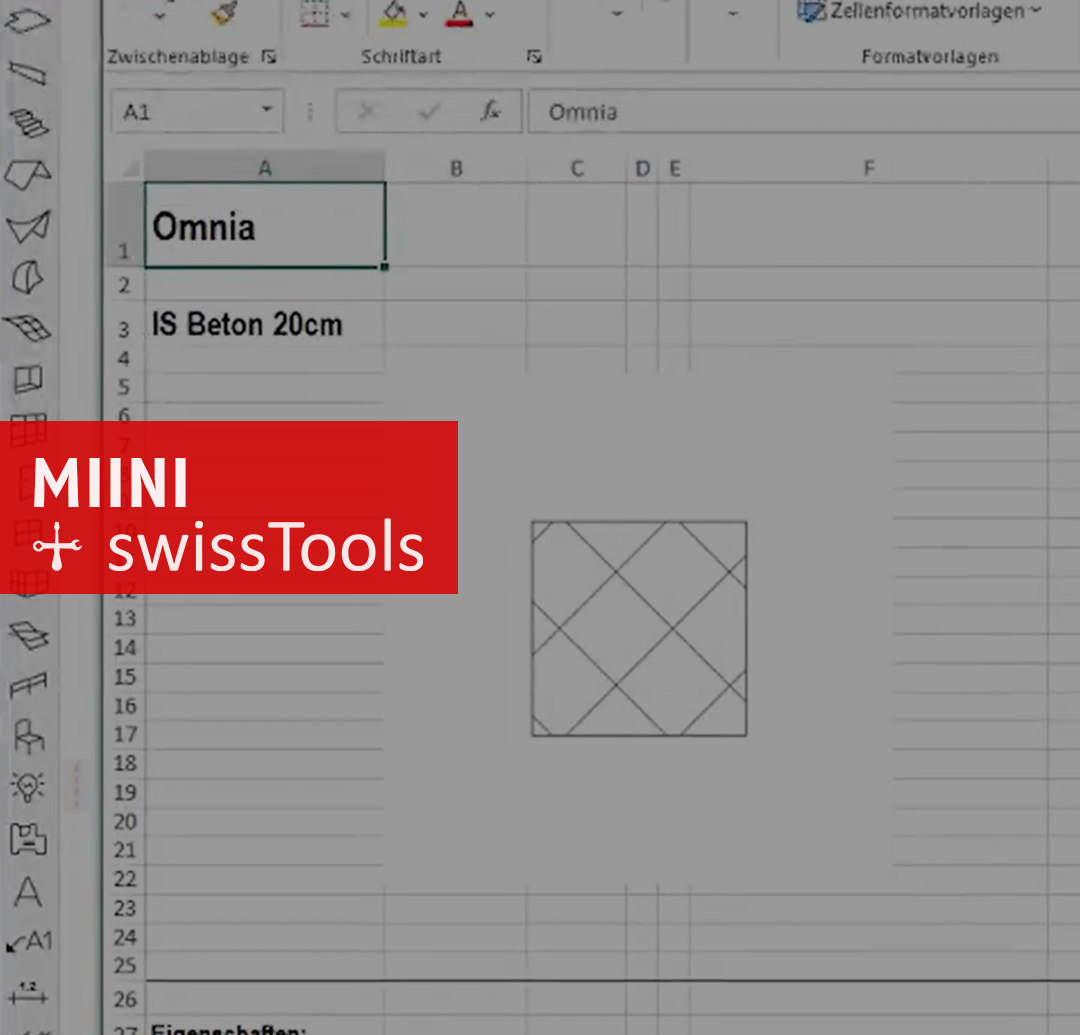
Task: Click the format painter brush icon
Action: [x=225, y=12]
